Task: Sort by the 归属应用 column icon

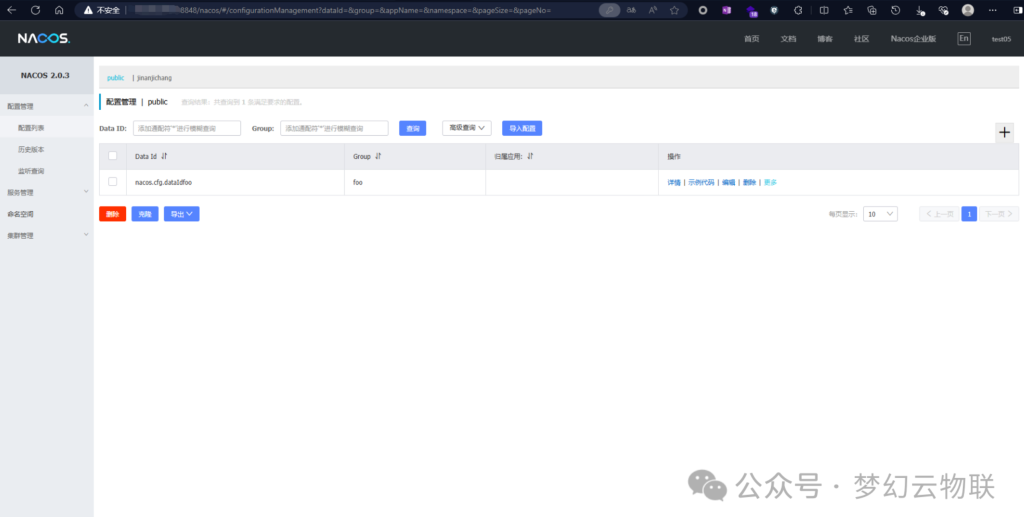Action: click(x=530, y=156)
